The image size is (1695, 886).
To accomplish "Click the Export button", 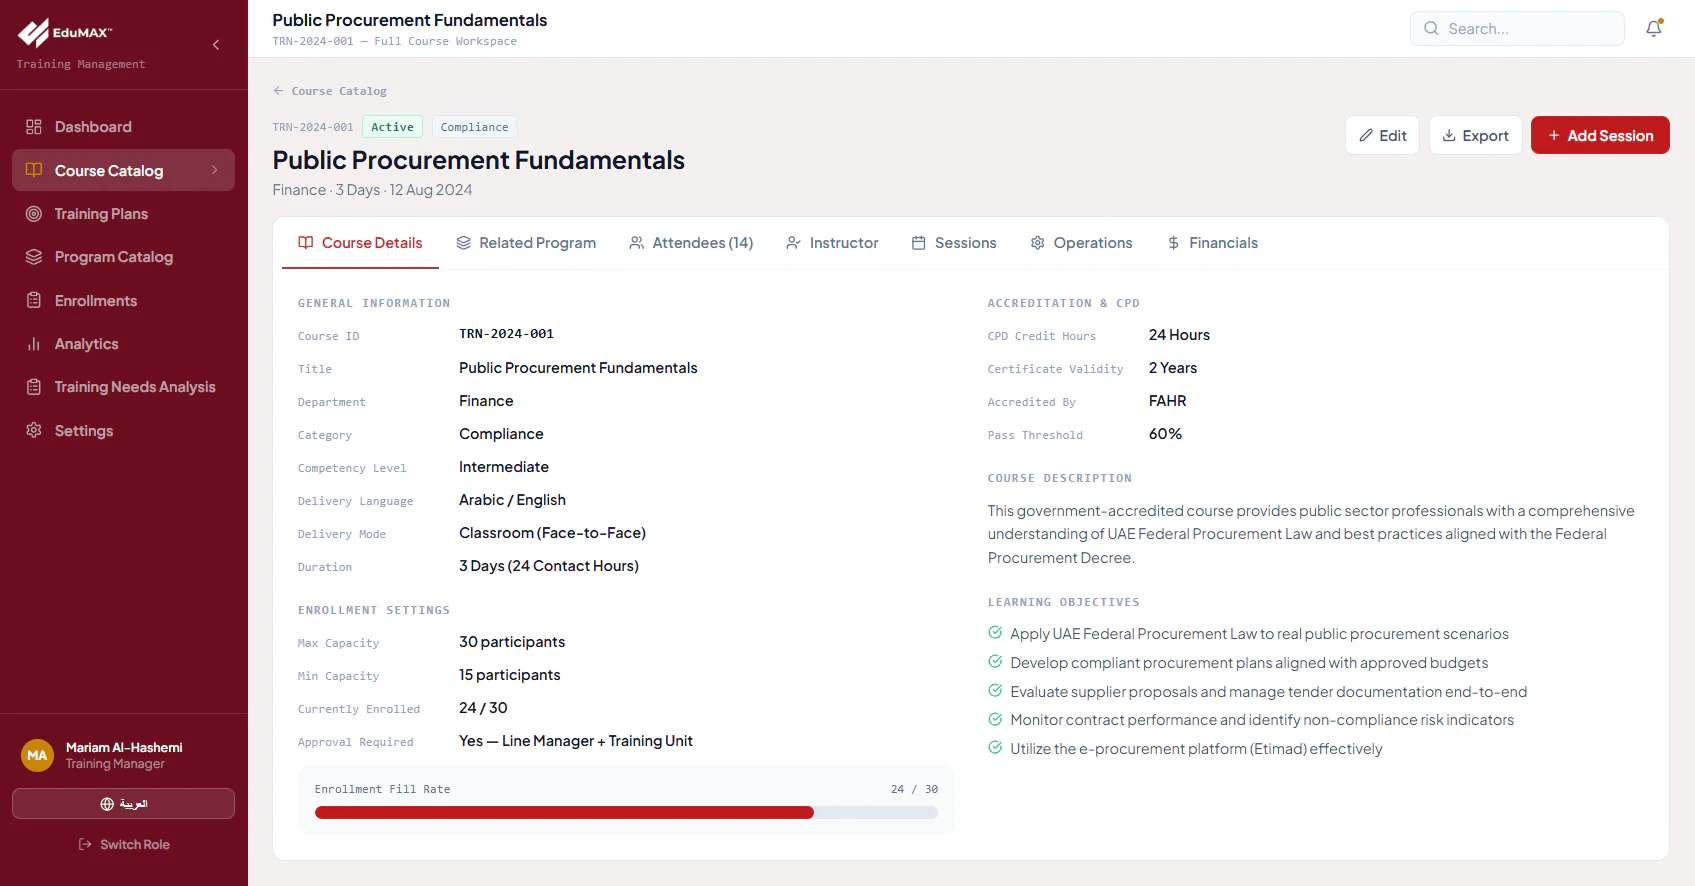I will [x=1475, y=136].
